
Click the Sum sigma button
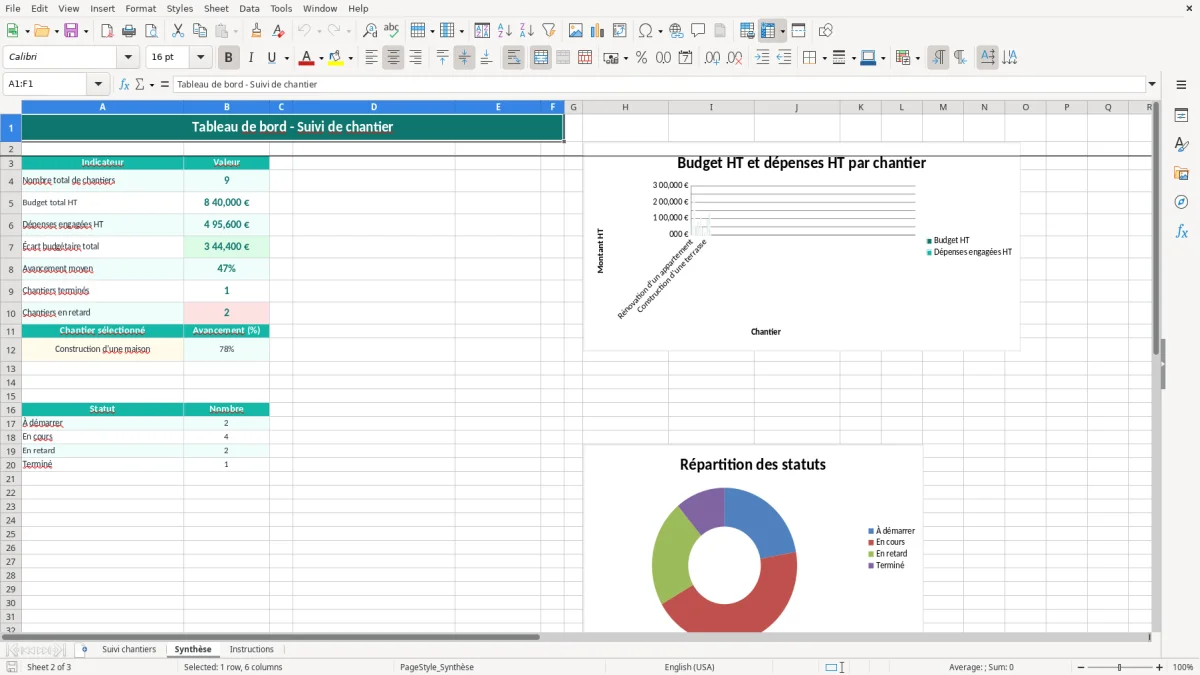140,84
